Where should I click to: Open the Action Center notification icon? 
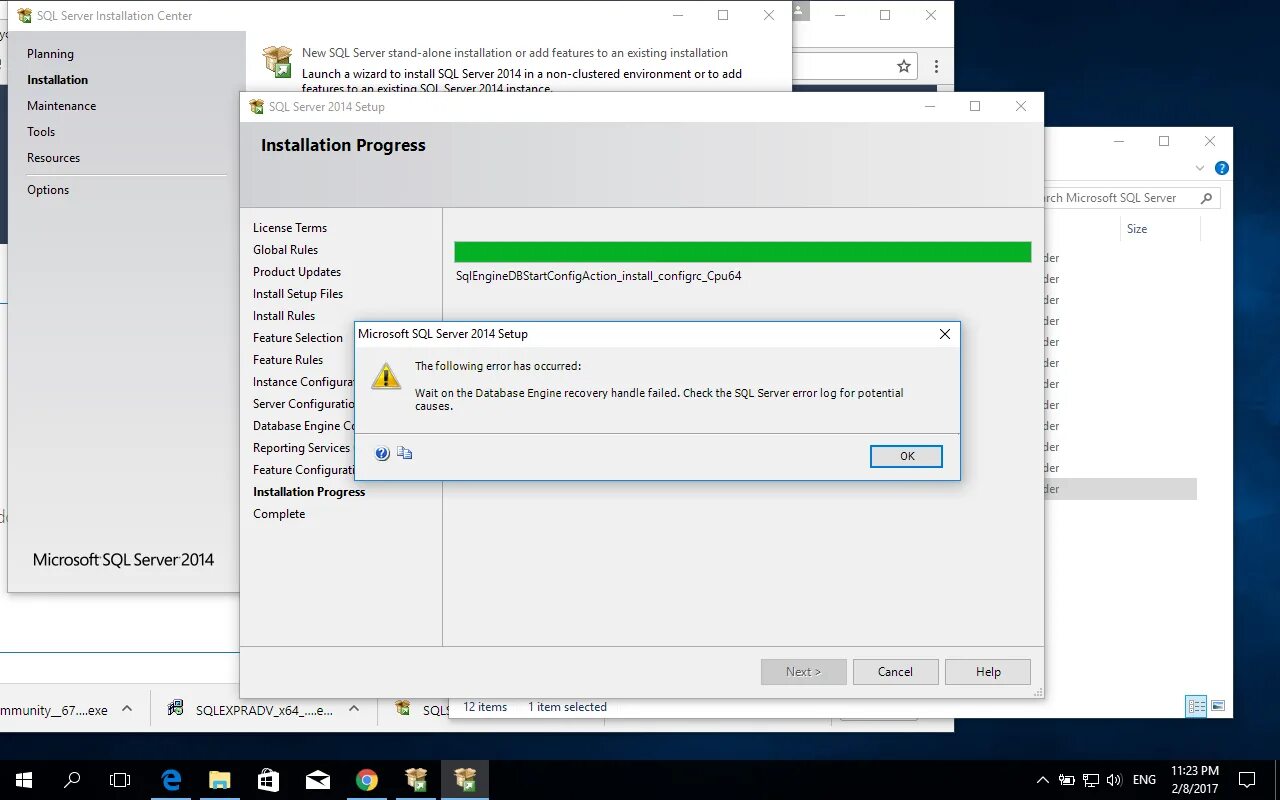coord(1247,780)
